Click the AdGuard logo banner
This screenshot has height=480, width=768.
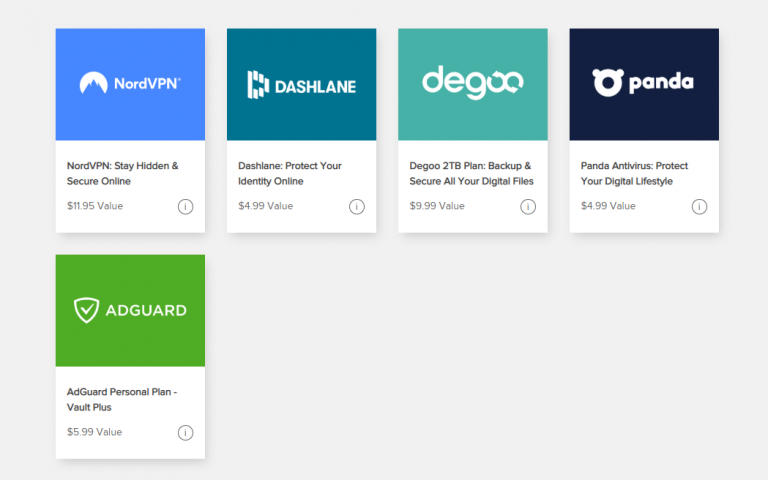130,311
